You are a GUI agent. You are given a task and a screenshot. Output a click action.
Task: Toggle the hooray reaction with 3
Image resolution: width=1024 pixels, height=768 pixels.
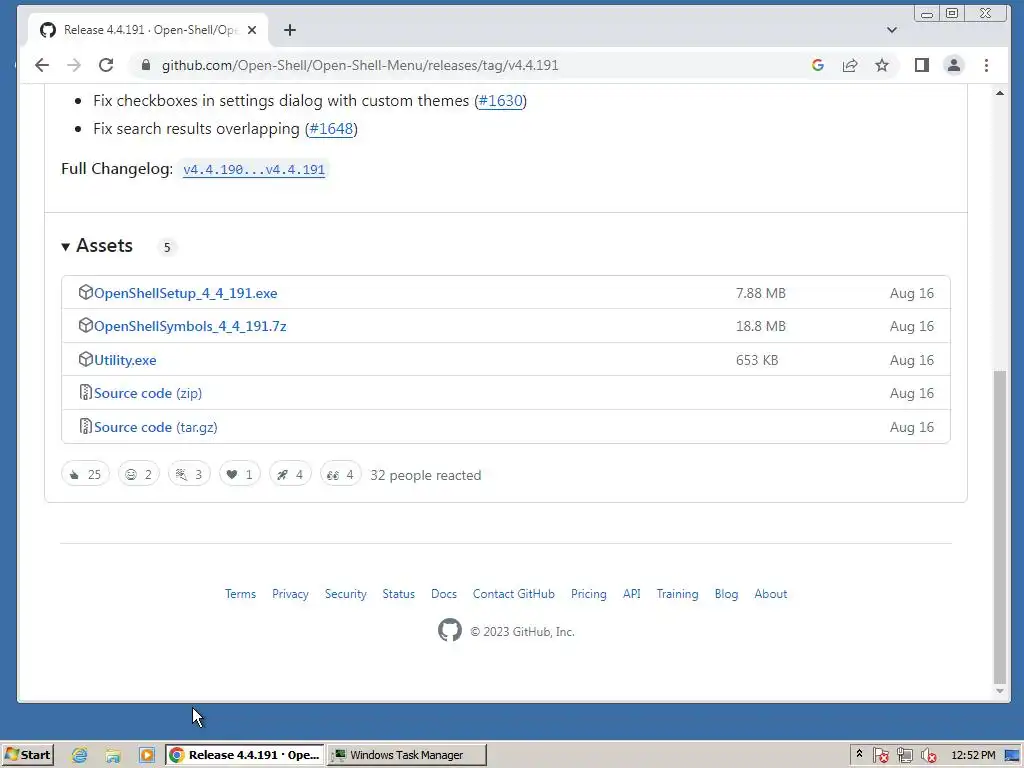189,474
